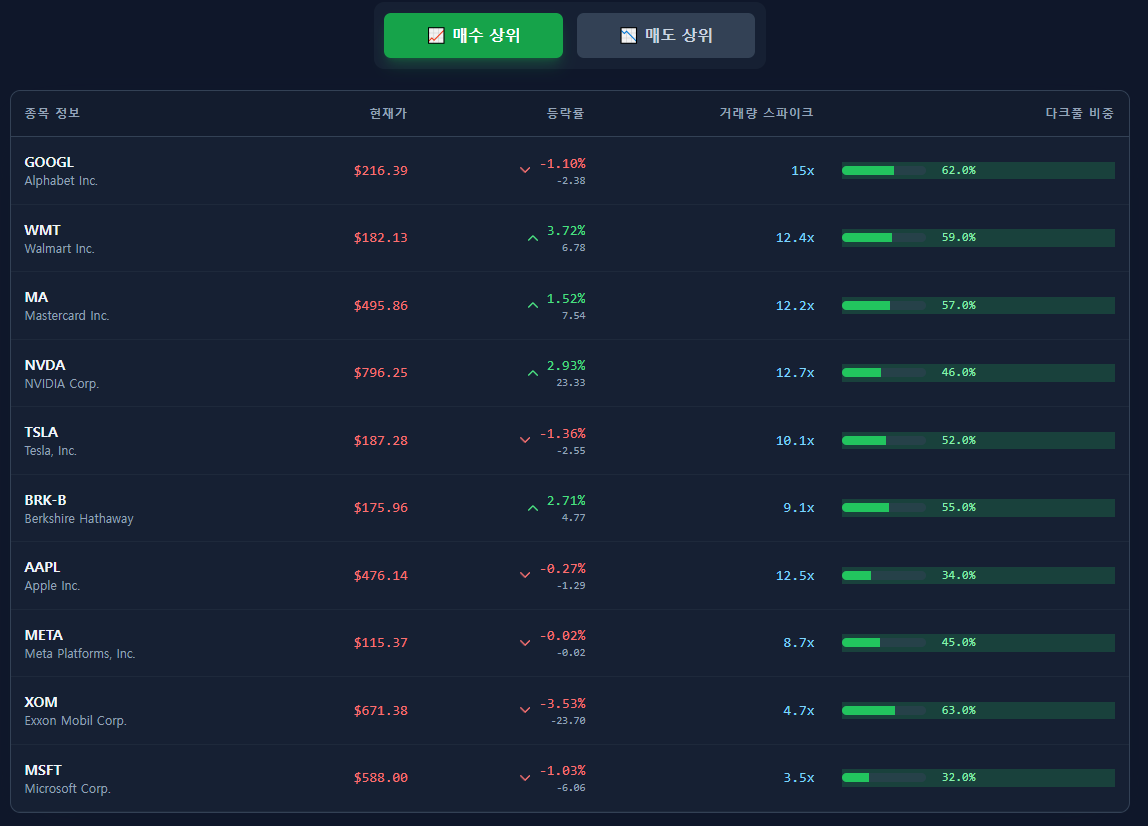Sort by 현재가 column header
Screen dimensions: 1148x826
(388, 113)
